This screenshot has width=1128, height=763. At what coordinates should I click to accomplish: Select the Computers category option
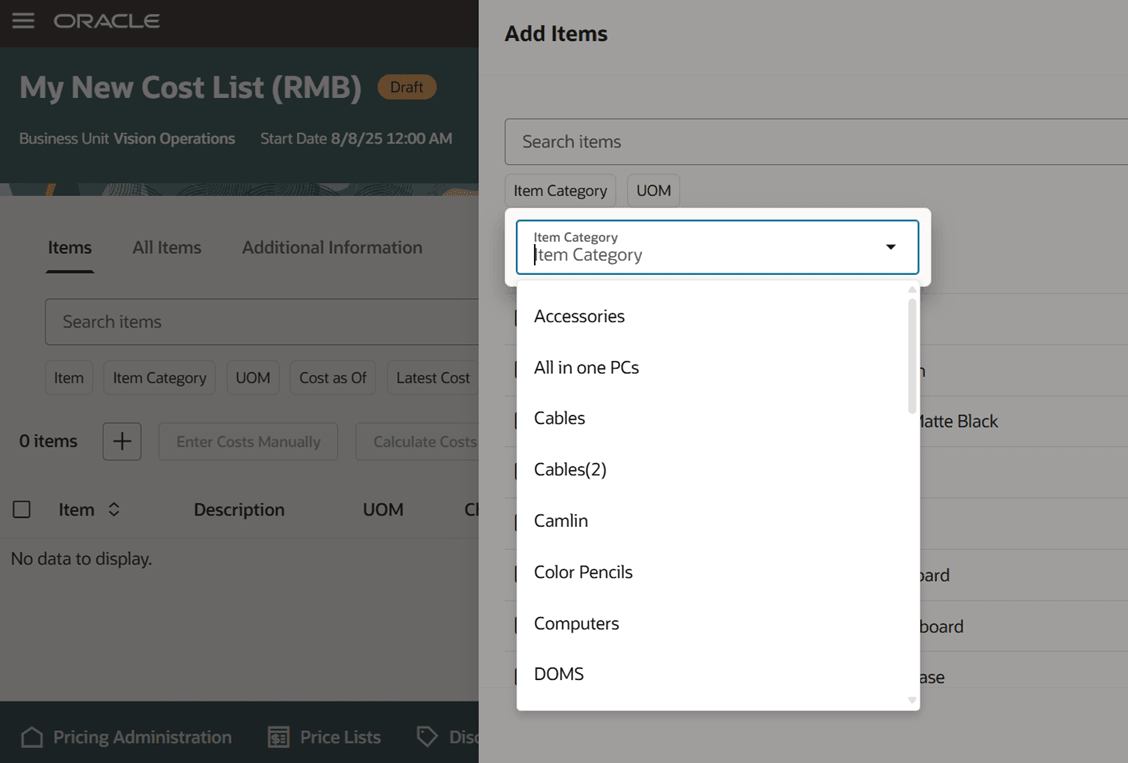pyautogui.click(x=576, y=622)
